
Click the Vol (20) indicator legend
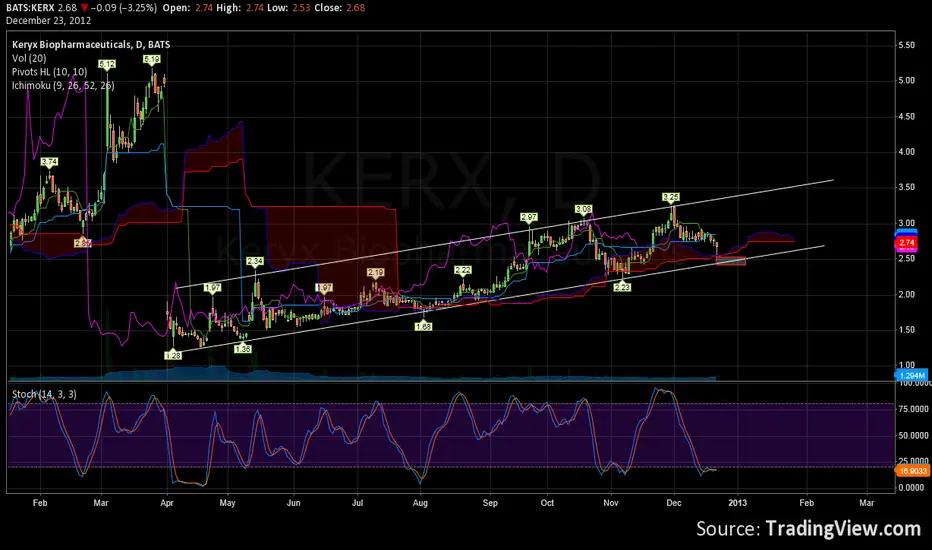pyautogui.click(x=29, y=58)
